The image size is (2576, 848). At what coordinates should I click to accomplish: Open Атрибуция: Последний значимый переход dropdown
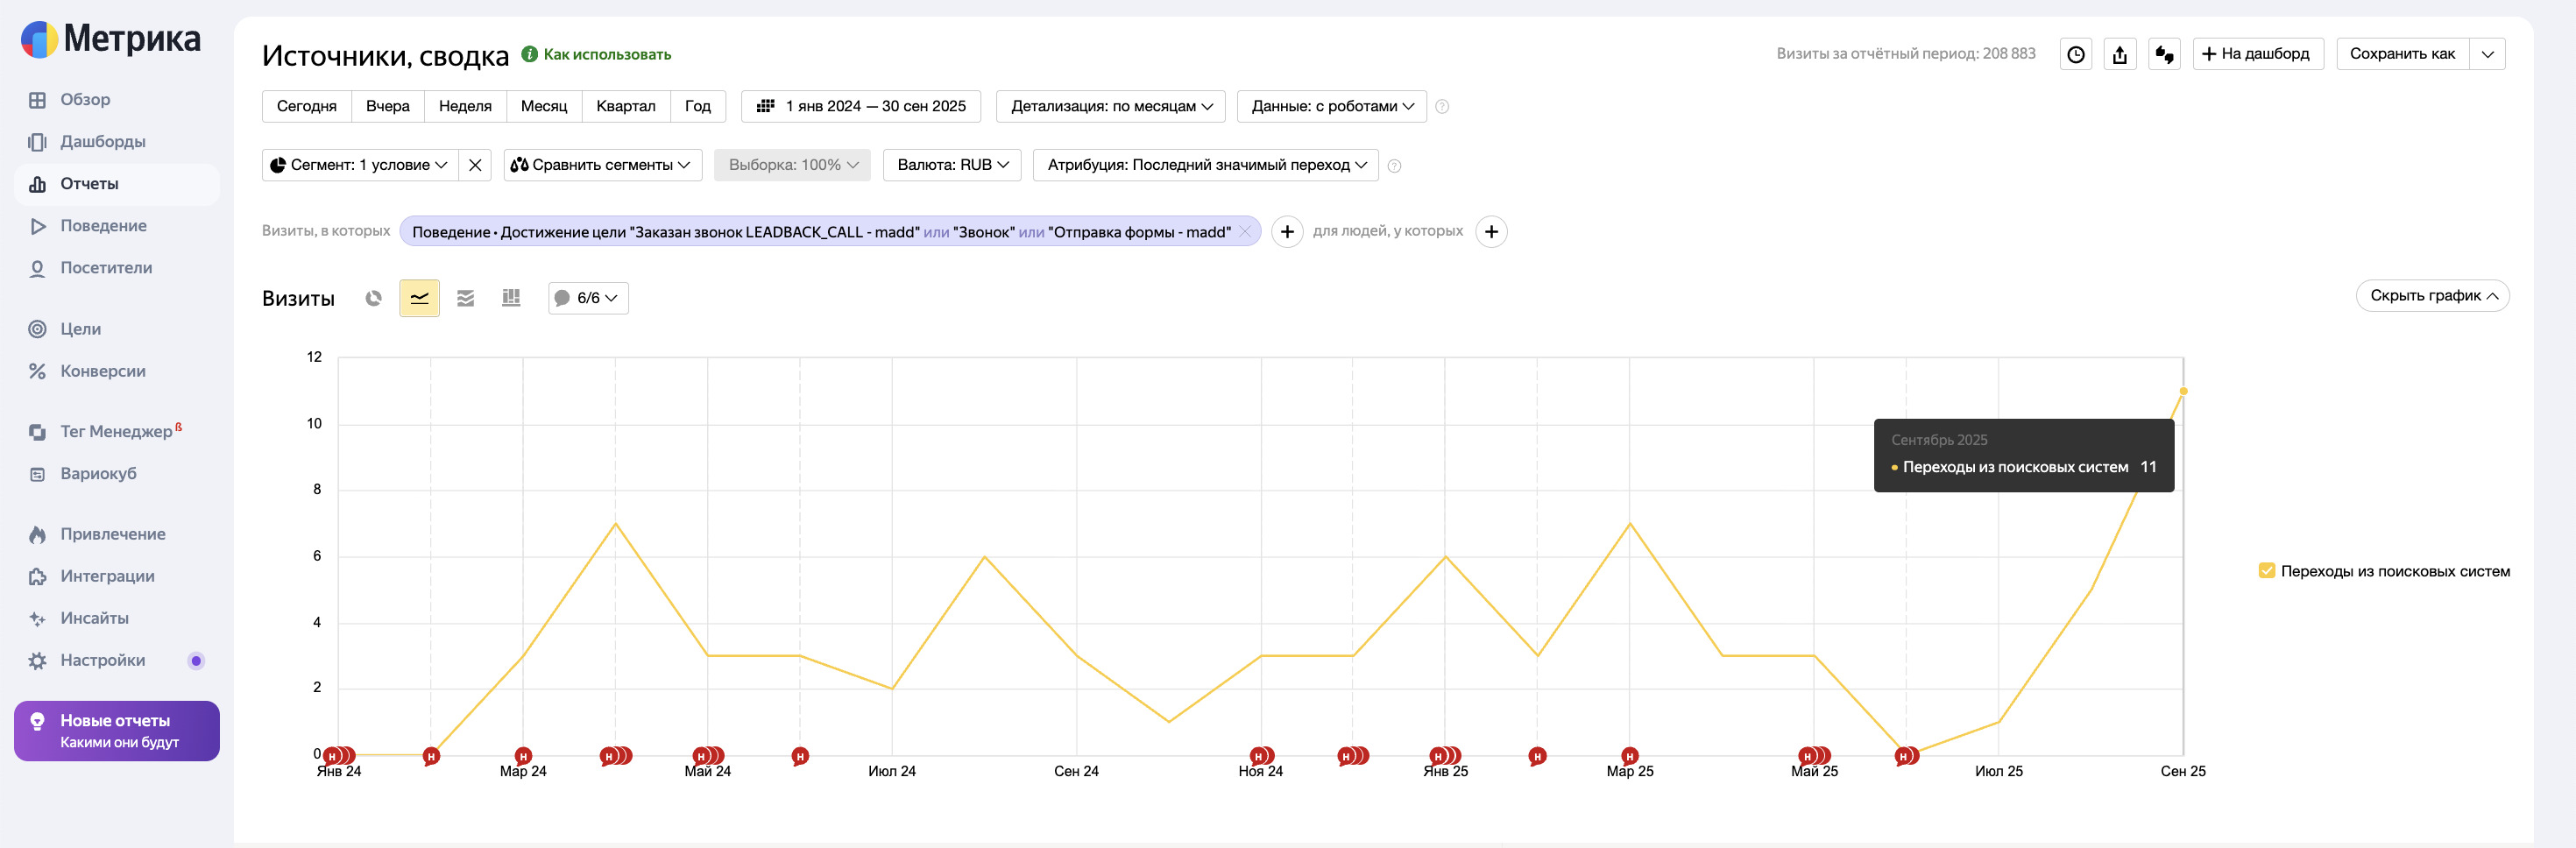[1206, 165]
